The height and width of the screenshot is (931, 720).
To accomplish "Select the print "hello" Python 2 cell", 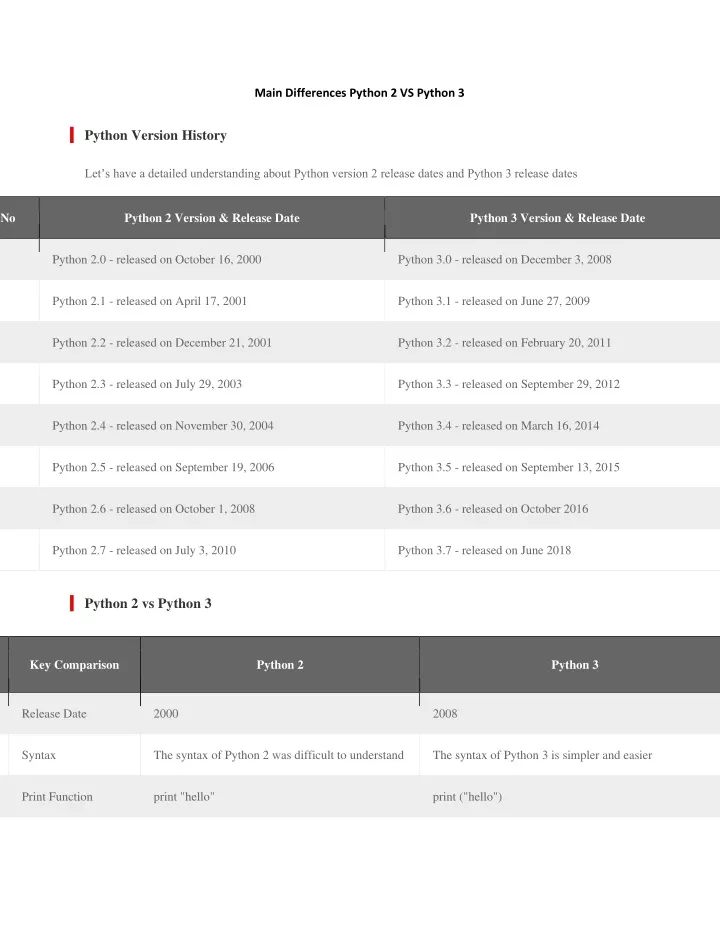I will coord(280,797).
